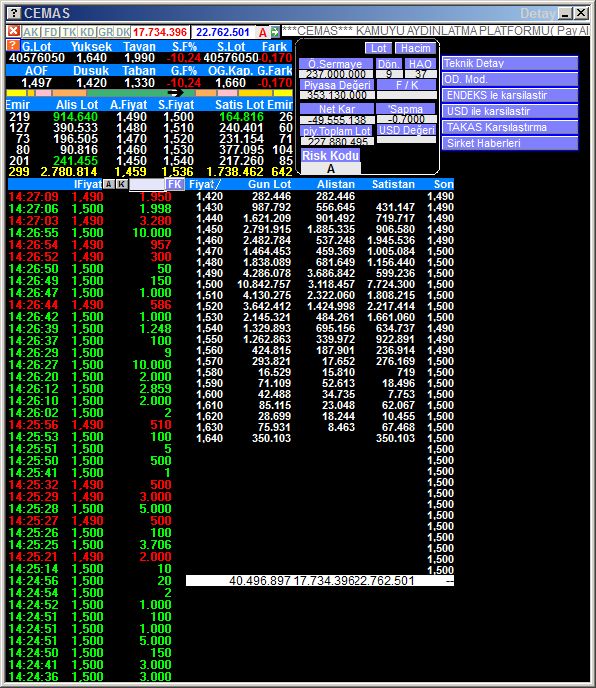Select the FD toolbar tab
The height and width of the screenshot is (688, 596).
[51, 32]
